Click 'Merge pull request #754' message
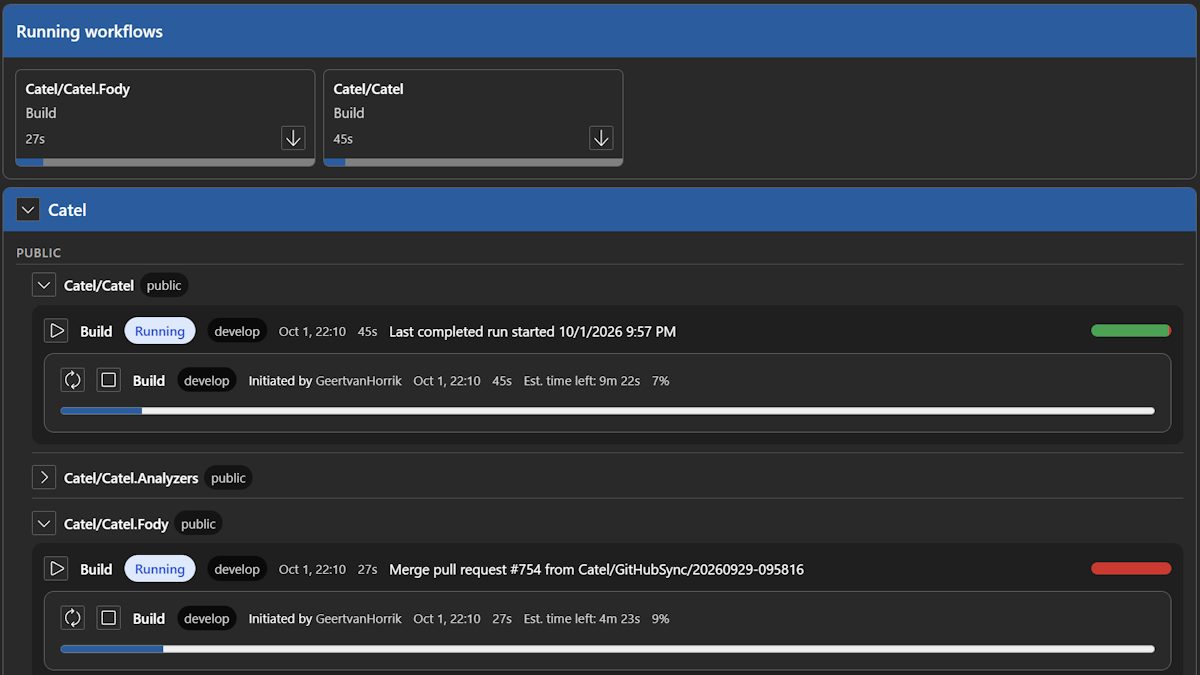The image size is (1200, 675). [x=596, y=569]
